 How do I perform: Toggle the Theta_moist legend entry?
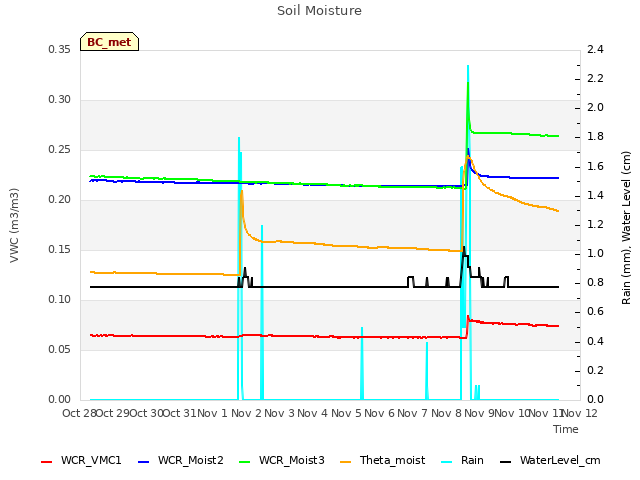[x=382, y=460]
